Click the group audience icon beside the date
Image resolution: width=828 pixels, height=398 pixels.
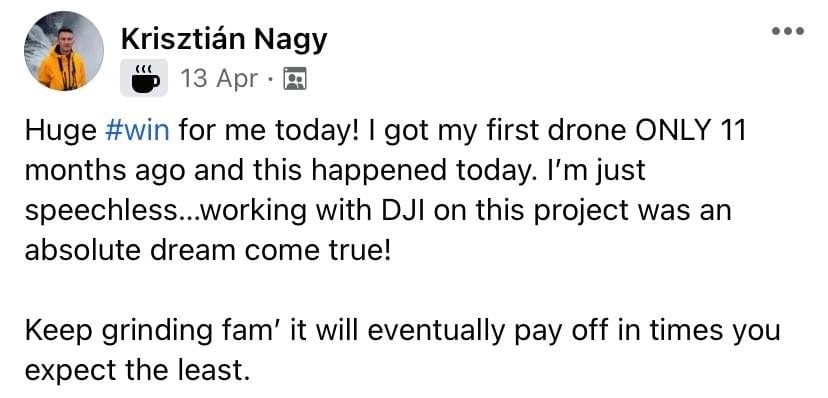point(295,79)
